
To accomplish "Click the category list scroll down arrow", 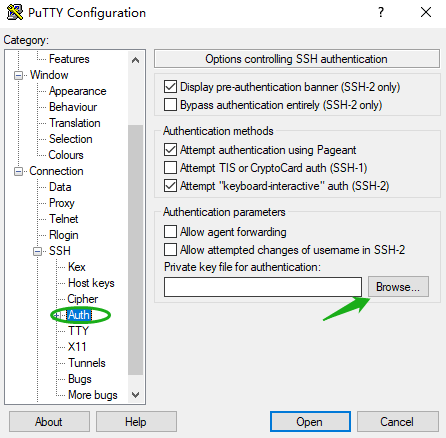I will (x=135, y=395).
